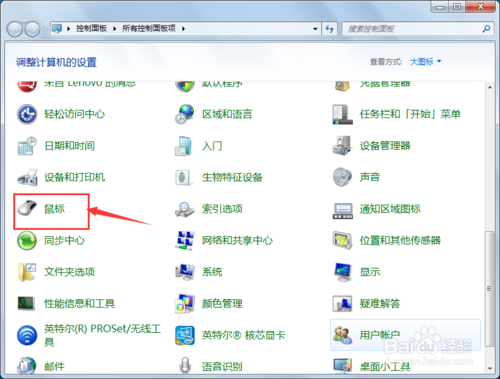Click the 用户帐户 people icon
The width and height of the screenshot is (500, 379).
click(x=342, y=335)
